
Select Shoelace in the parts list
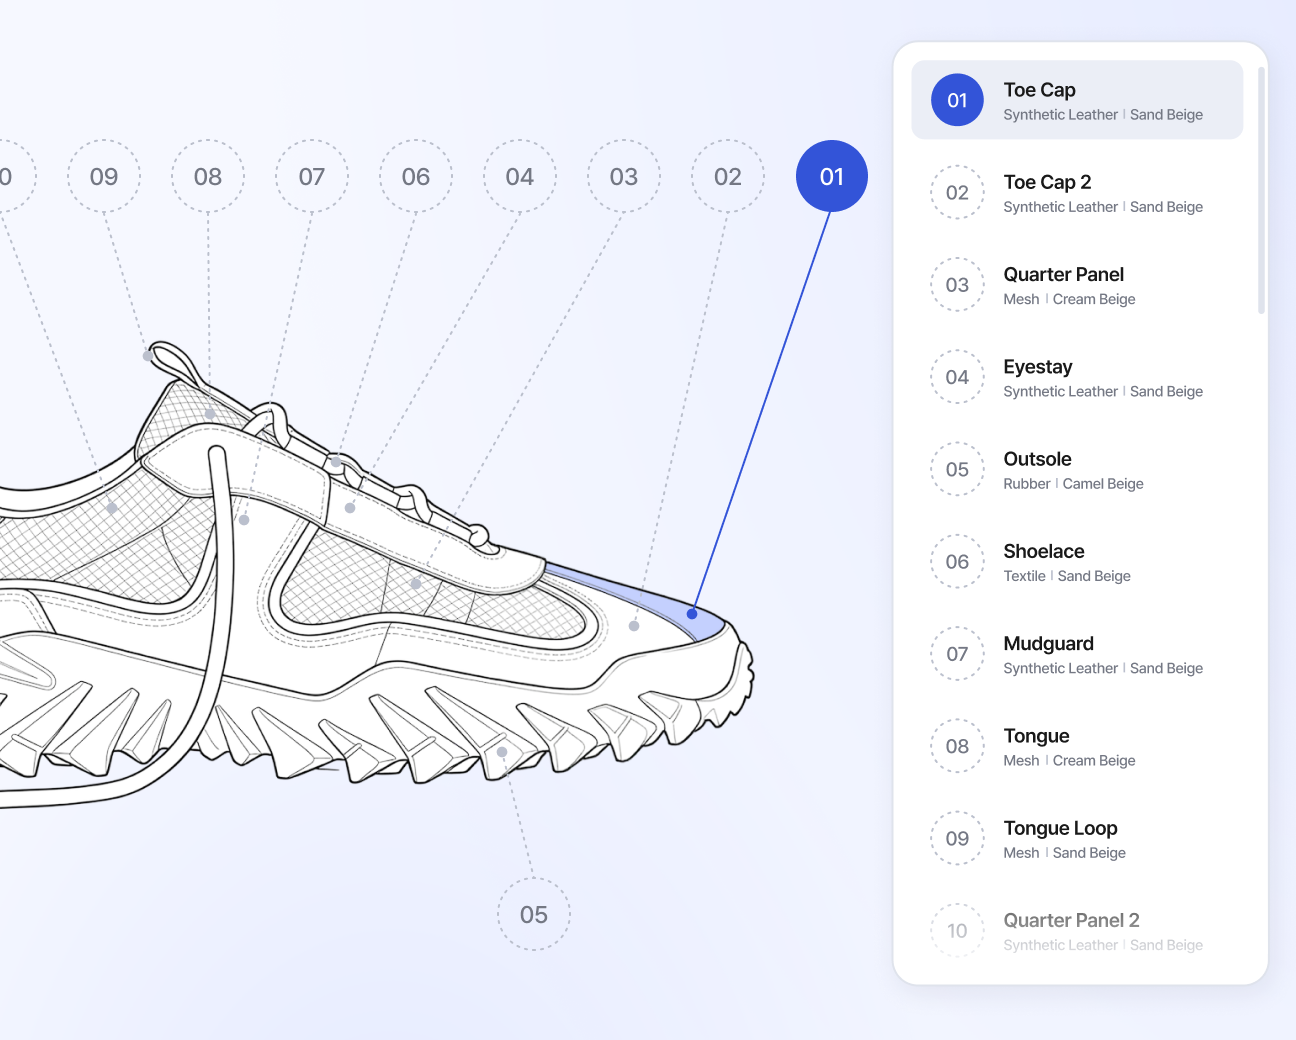[1077, 562]
